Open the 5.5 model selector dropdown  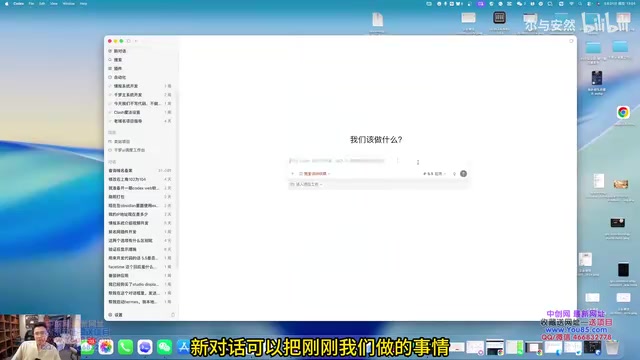(x=435, y=174)
